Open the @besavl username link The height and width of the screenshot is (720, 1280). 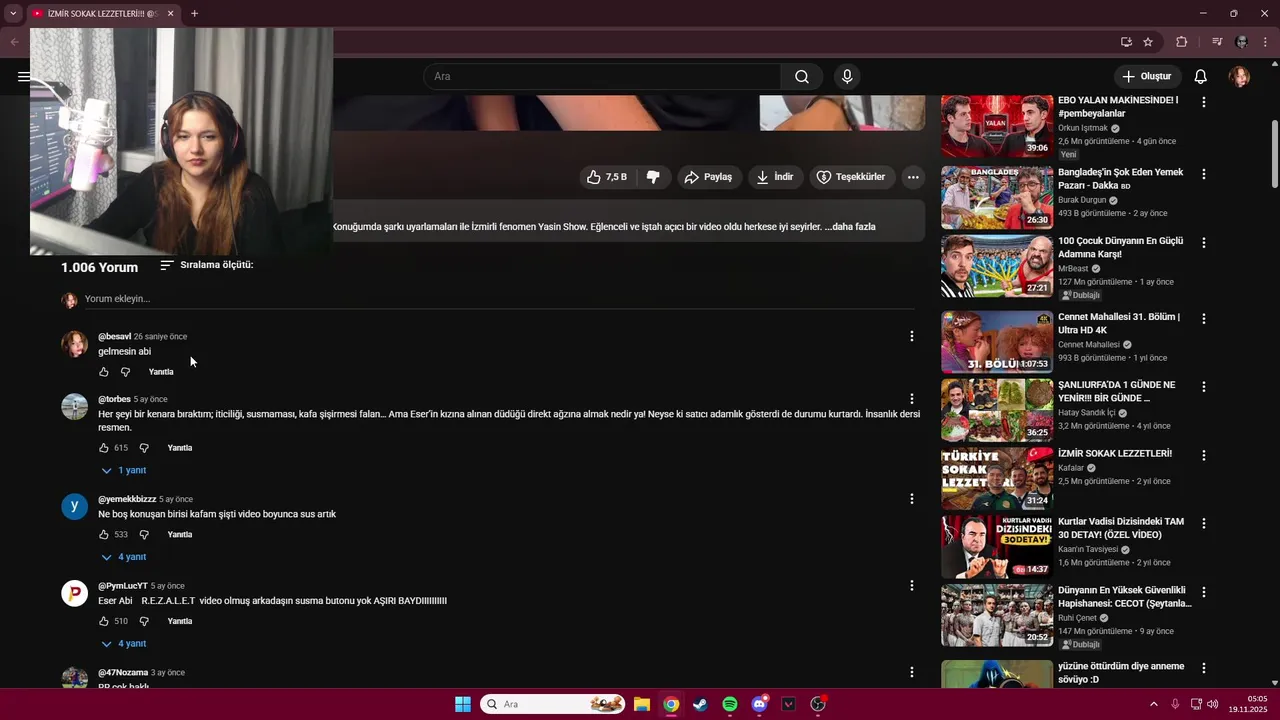[114, 337]
